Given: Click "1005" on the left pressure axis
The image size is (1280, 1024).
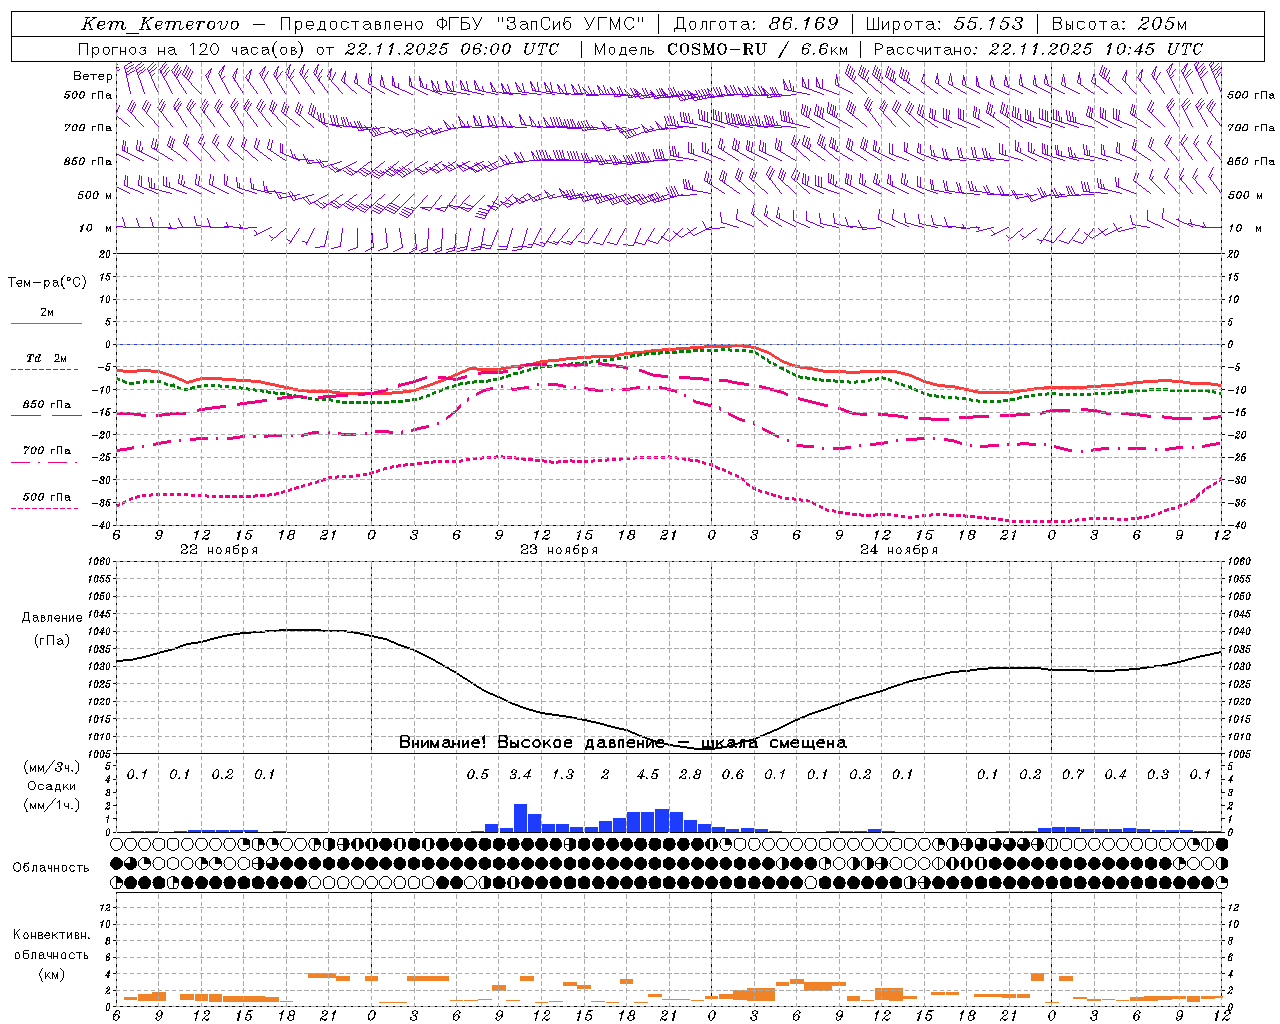Looking at the screenshot, I should 101,753.
